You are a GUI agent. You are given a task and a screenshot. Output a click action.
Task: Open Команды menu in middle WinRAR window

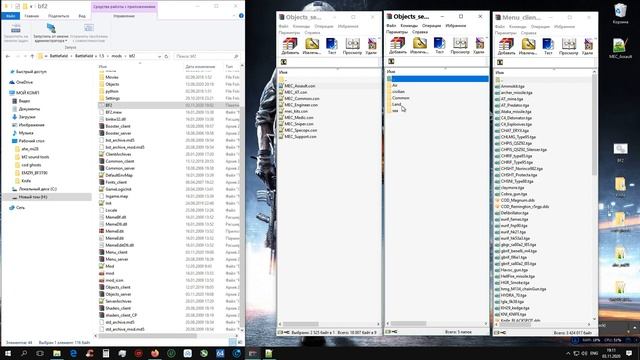point(409,26)
